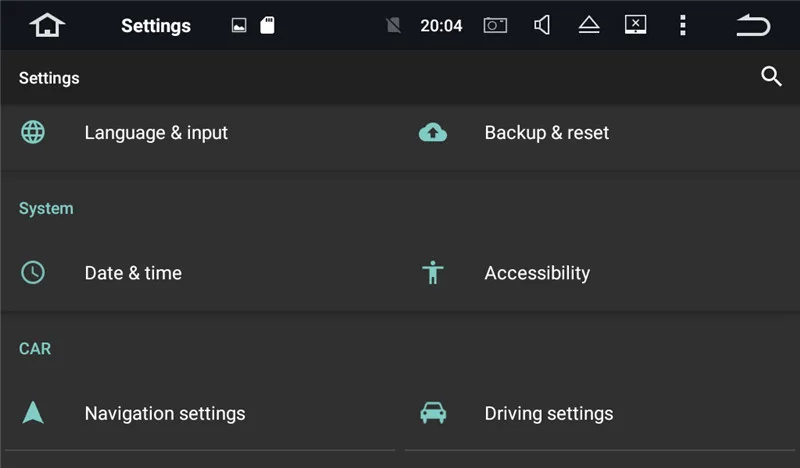Open the three-dot overflow menu

[x=683, y=25]
